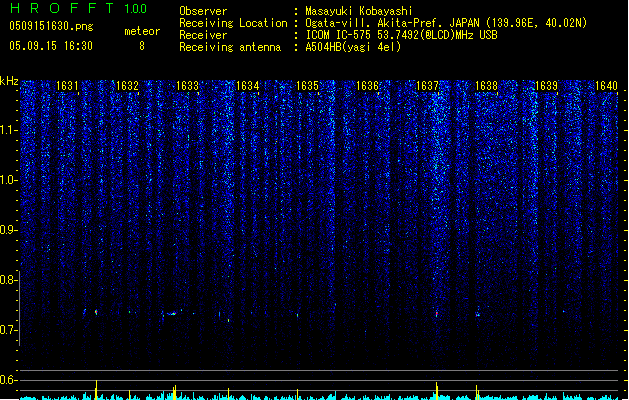Click the Receiver label
This screenshot has height=400, width=629.
[x=203, y=35]
